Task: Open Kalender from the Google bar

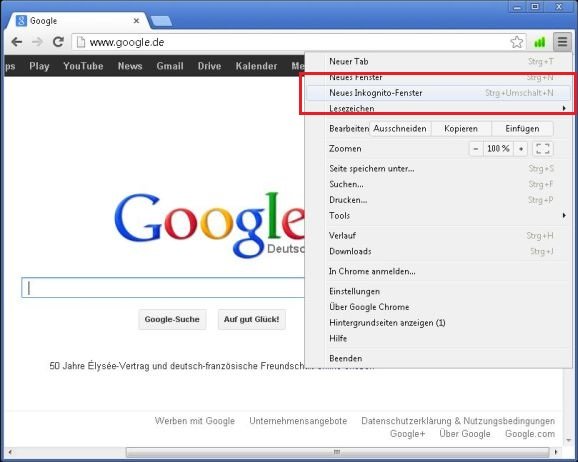Action: tap(257, 66)
